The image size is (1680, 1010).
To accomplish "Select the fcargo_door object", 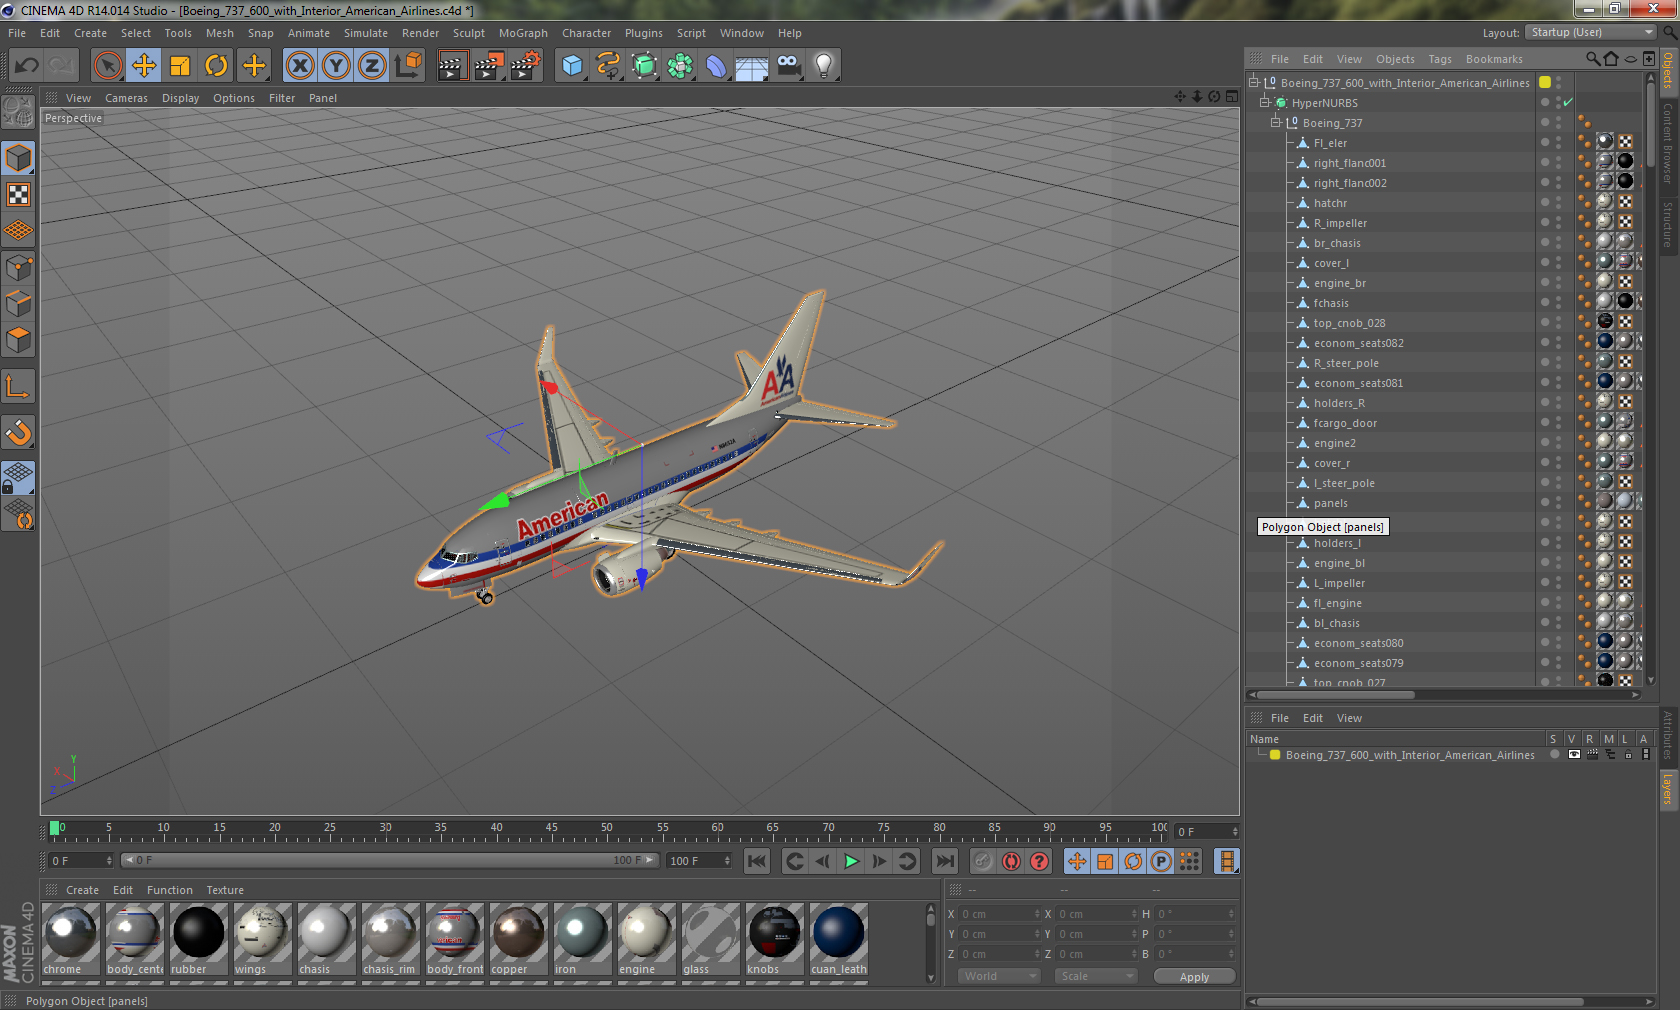I will click(1345, 423).
